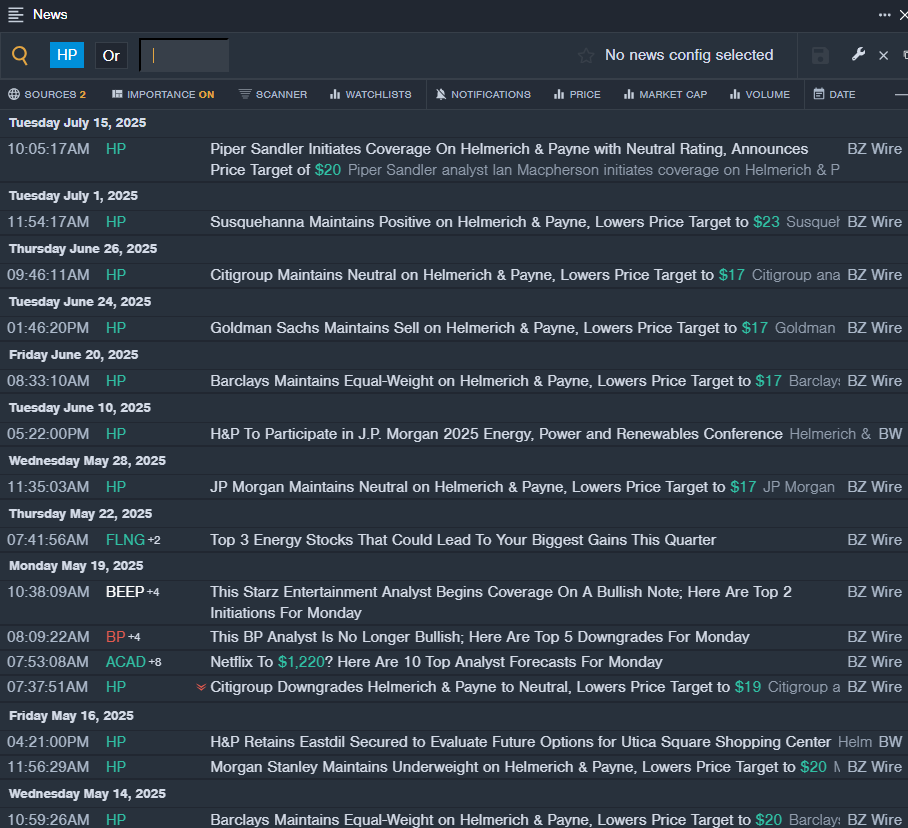Open Top 3 Energy Stocks headline
This screenshot has width=908, height=828.
[x=463, y=540]
